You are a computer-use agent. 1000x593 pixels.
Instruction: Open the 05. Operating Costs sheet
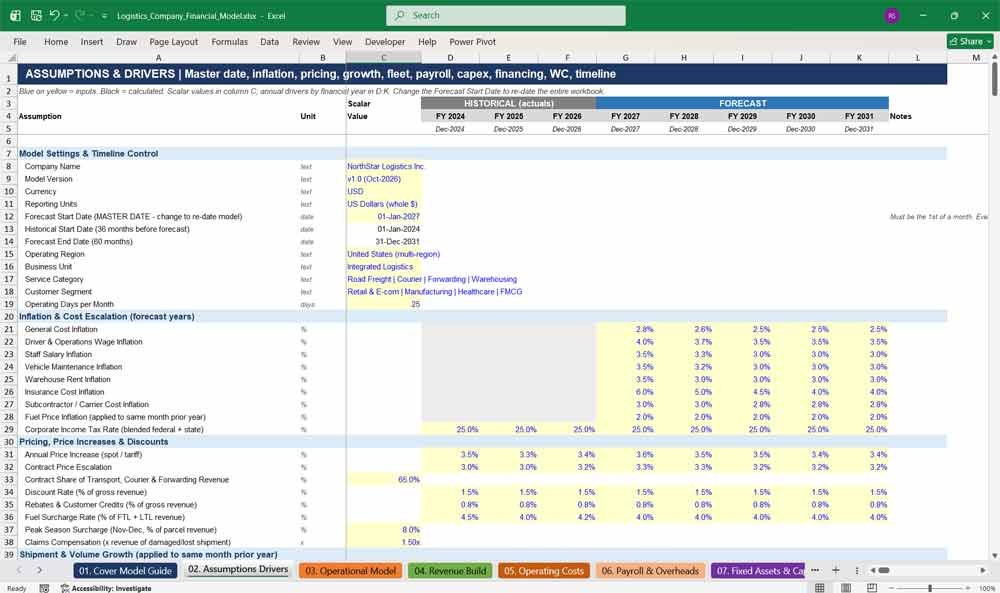(544, 571)
